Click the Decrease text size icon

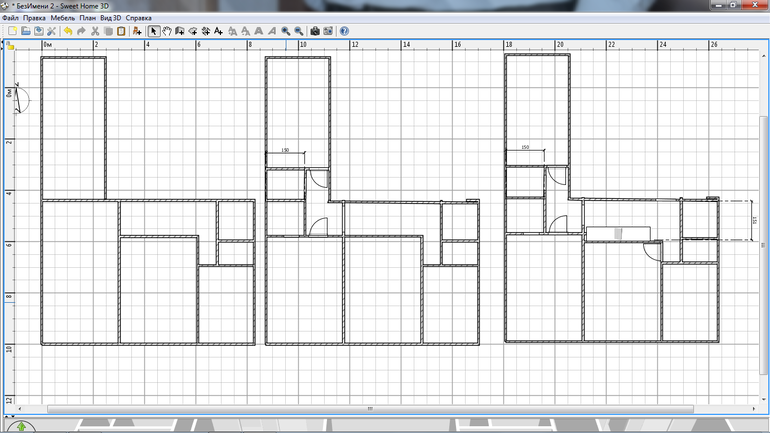tap(245, 31)
